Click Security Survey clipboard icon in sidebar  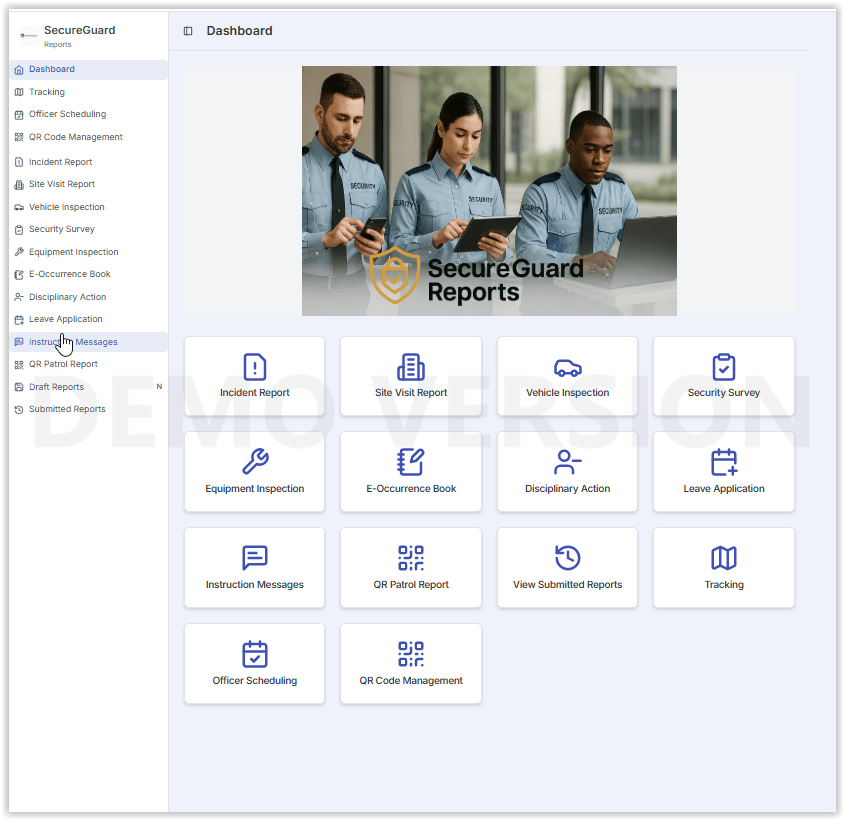19,230
